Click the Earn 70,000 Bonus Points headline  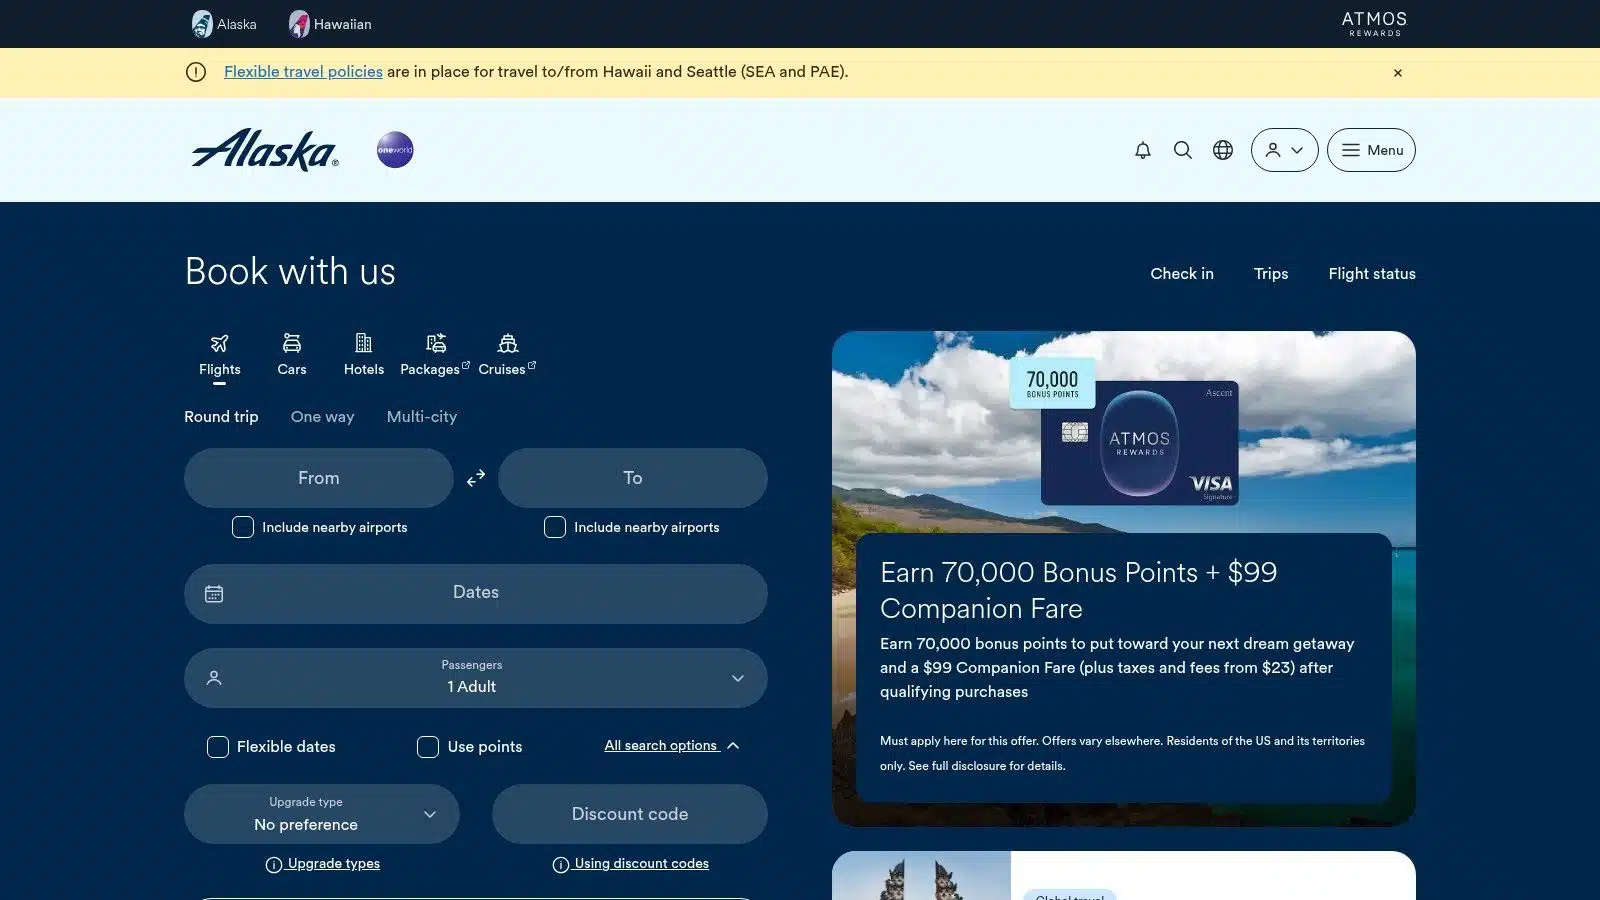[1079, 590]
